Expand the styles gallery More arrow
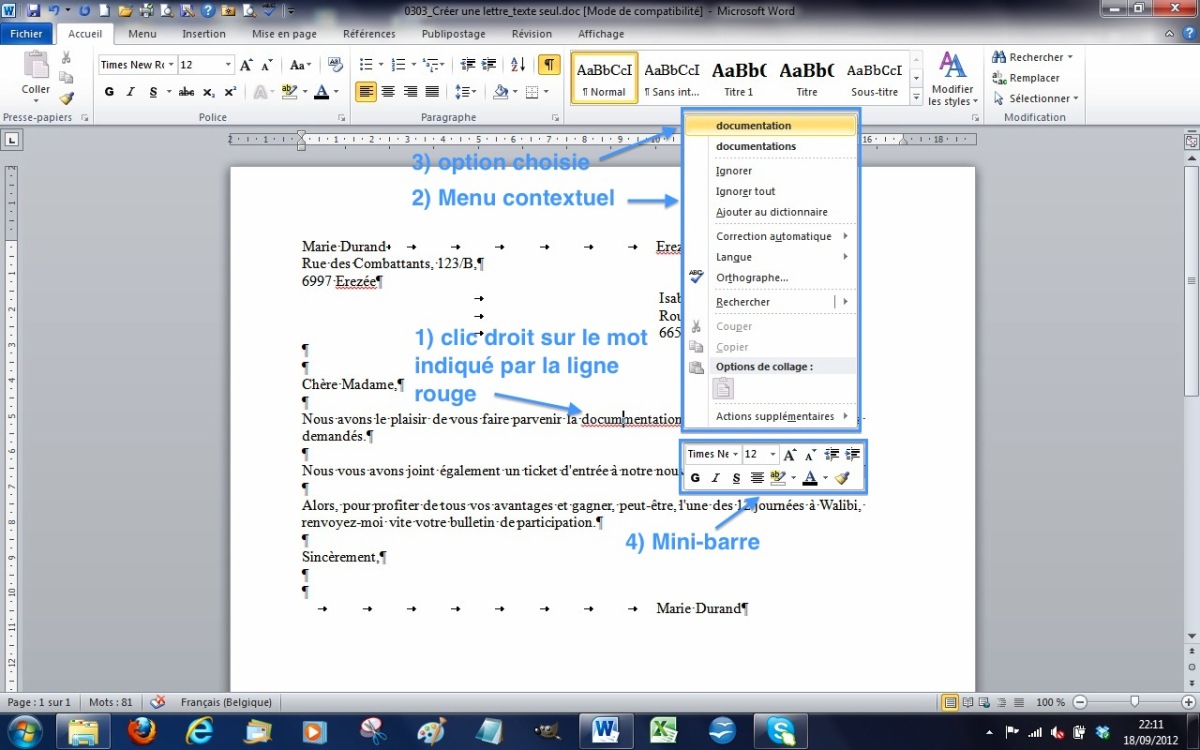The image size is (1200, 750). pos(916,97)
